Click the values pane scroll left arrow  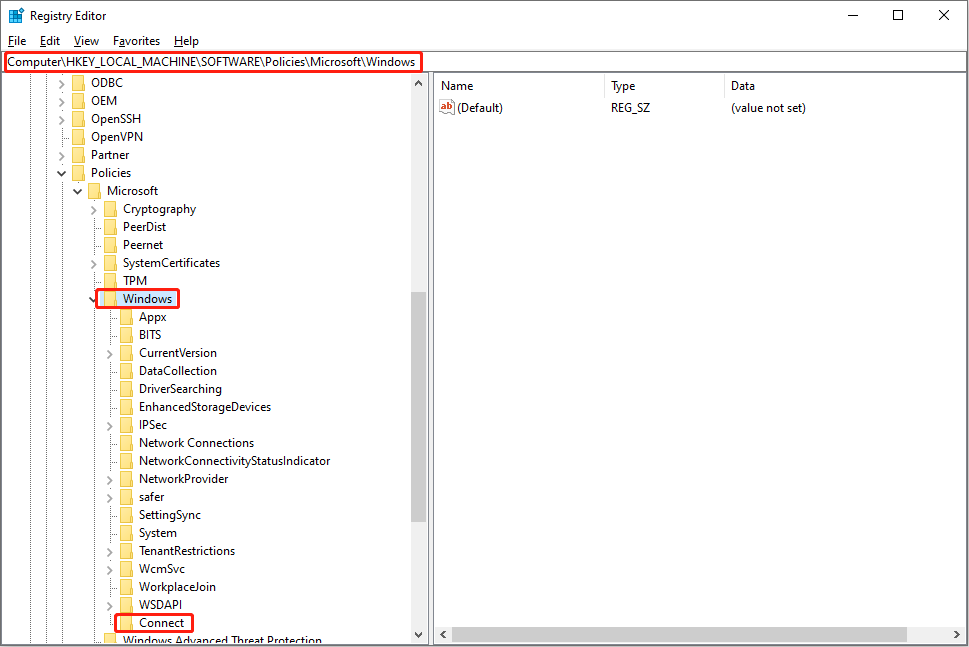coord(443,634)
